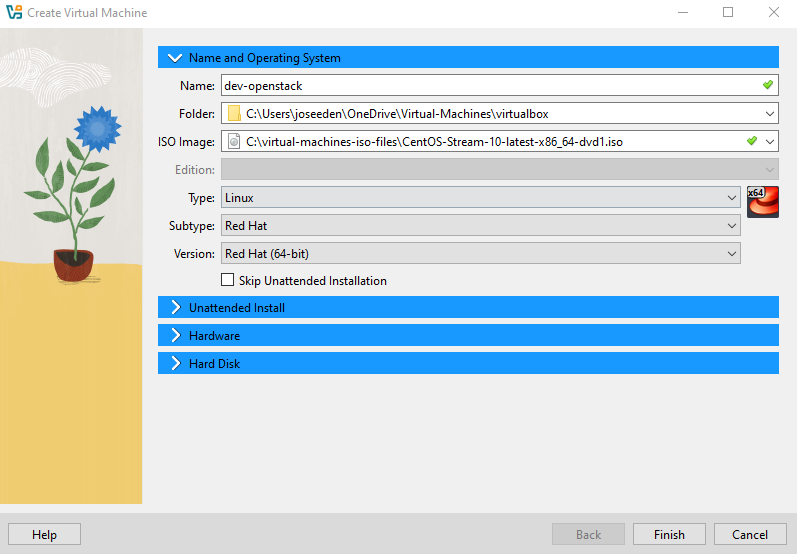Image resolution: width=797 pixels, height=554 pixels.
Task: Click the Name field containing dev-openstack
Action: [480, 86]
